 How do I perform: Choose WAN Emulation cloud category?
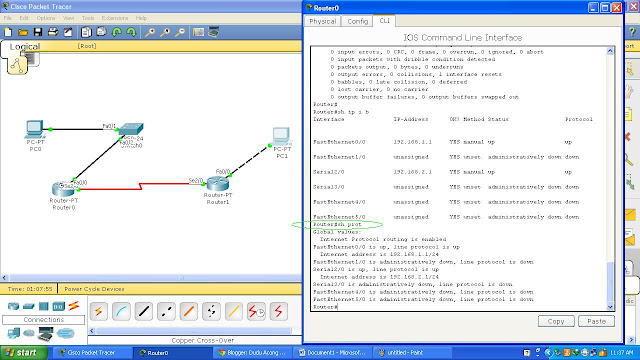click(x=29, y=333)
